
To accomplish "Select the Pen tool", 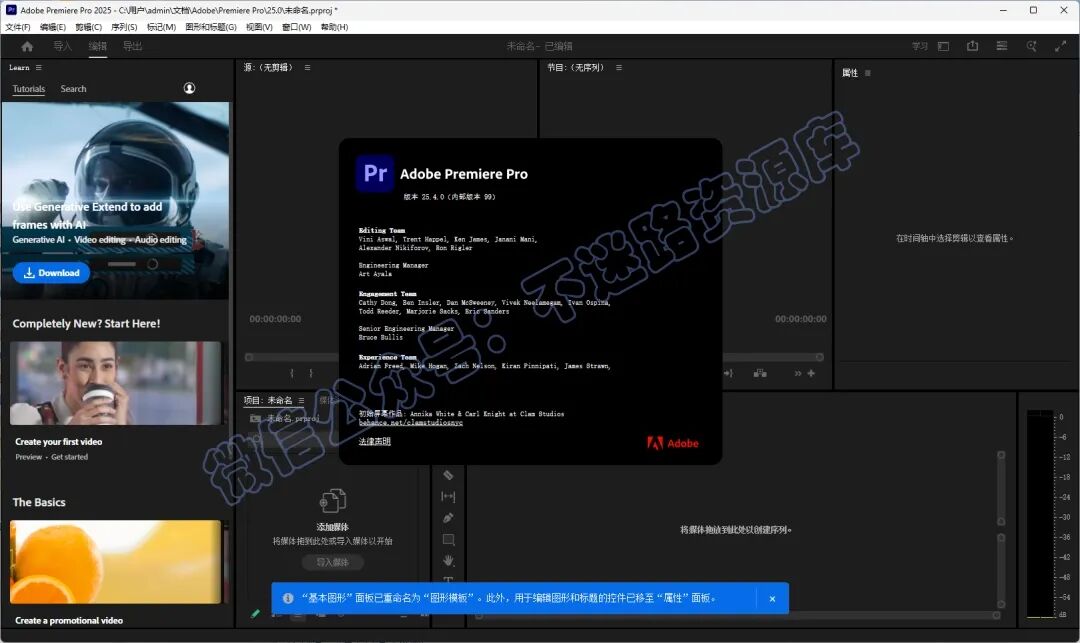I will tap(448, 518).
